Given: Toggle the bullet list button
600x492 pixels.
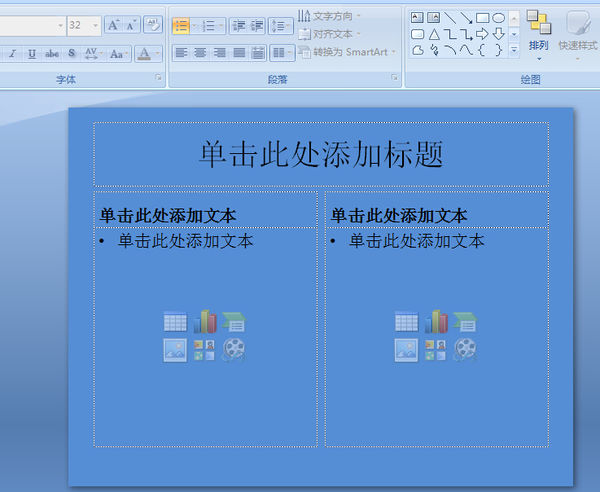Looking at the screenshot, I should point(181,26).
